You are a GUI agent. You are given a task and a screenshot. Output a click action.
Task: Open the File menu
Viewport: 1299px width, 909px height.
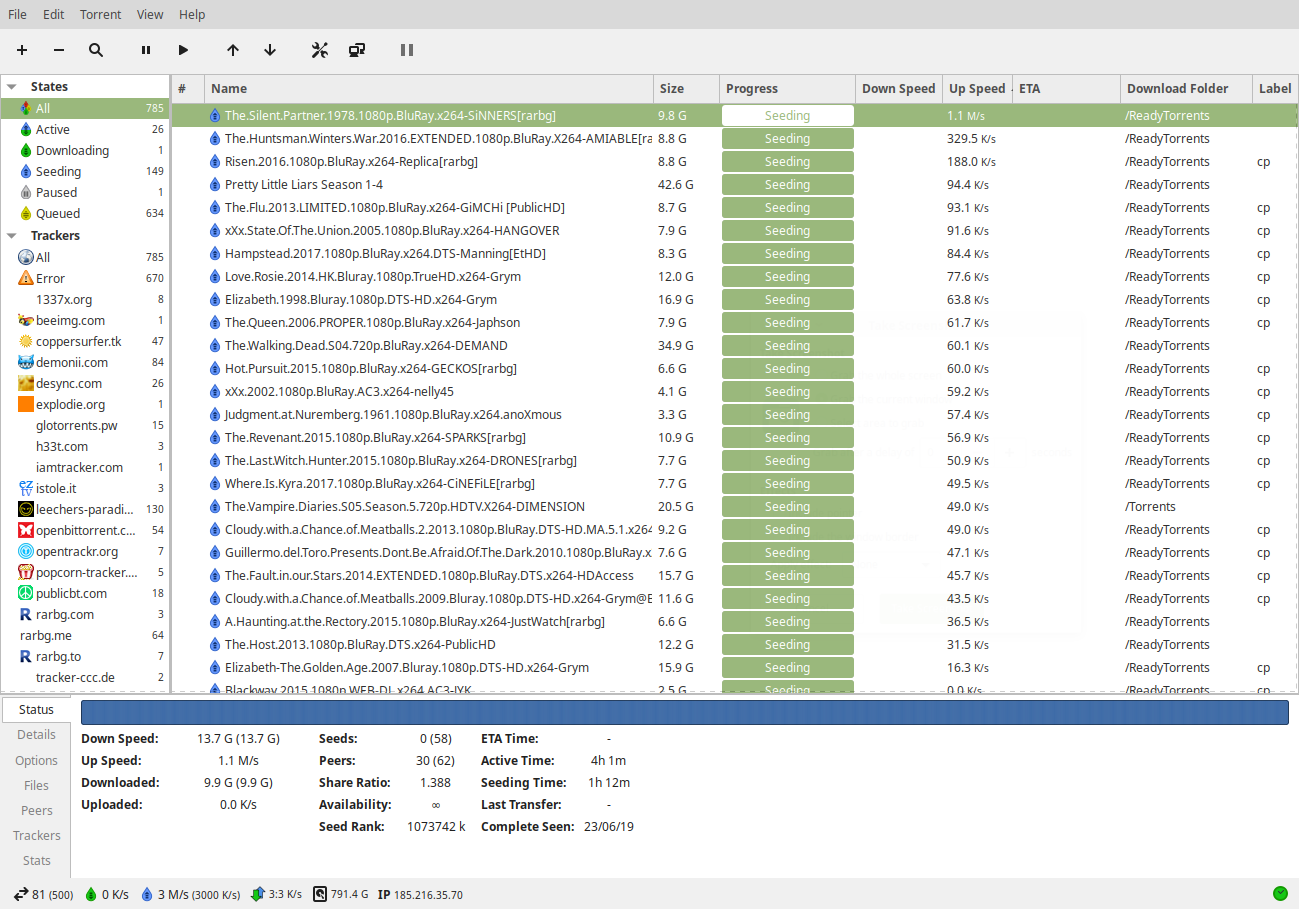coord(18,14)
